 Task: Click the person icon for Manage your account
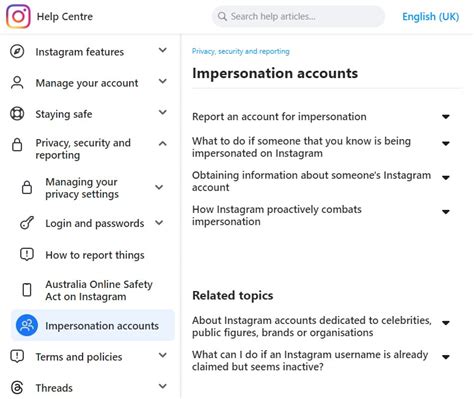pos(17,83)
